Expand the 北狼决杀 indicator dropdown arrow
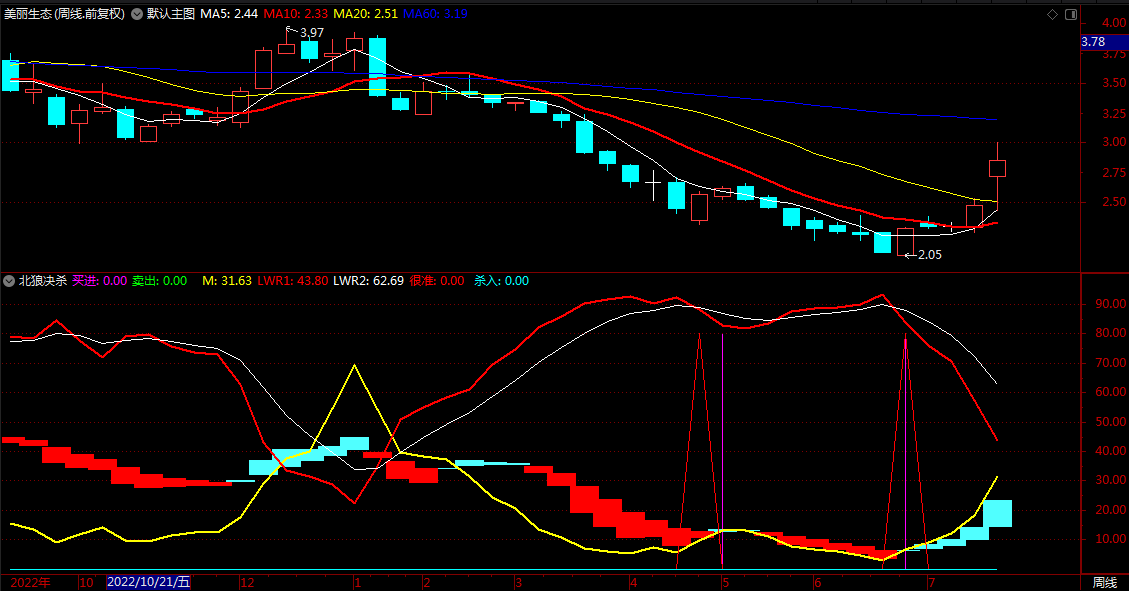The height and width of the screenshot is (591, 1129). [9, 281]
